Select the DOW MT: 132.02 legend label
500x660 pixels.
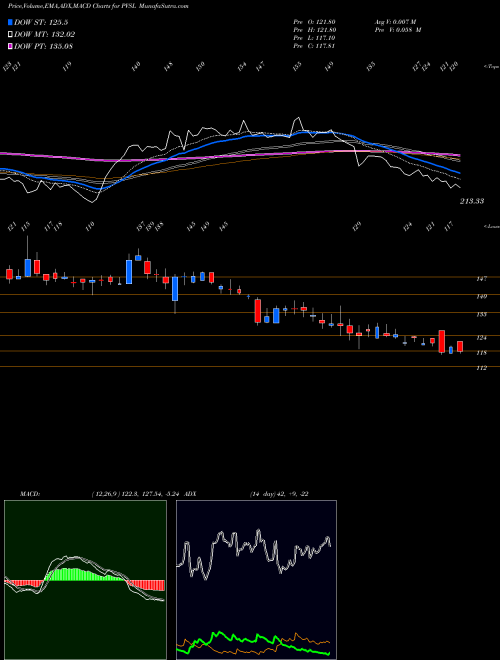(x=45, y=34)
